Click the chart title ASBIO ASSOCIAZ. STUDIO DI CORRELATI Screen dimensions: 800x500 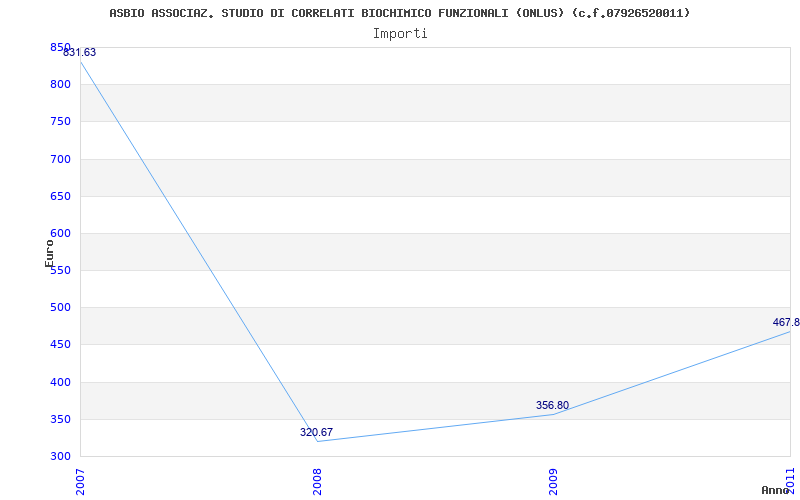click(x=399, y=13)
